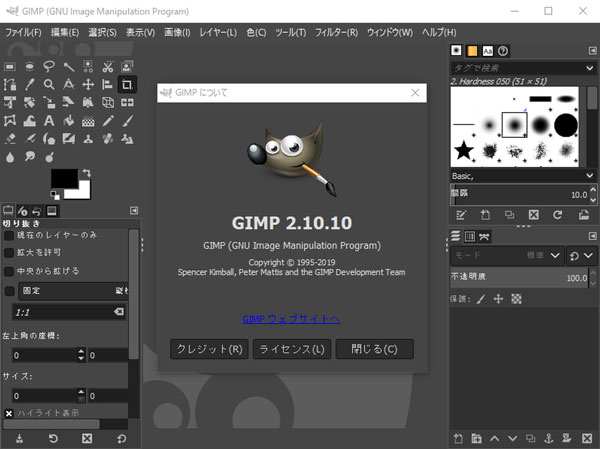This screenshot has width=600, height=449.
Task: Select the Zoom magnifier tool
Action: click(49, 85)
